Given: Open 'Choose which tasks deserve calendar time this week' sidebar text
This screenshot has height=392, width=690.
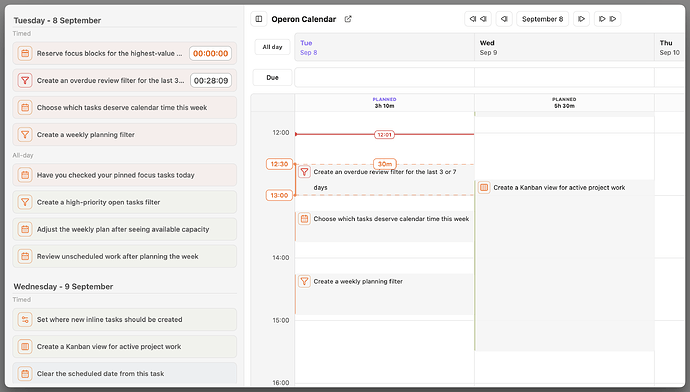Looking at the screenshot, I should tap(122, 107).
